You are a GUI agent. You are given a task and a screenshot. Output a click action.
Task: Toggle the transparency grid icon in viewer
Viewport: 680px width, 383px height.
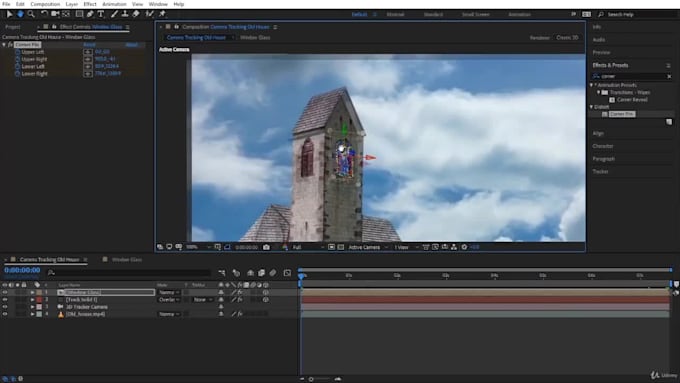tap(341, 247)
